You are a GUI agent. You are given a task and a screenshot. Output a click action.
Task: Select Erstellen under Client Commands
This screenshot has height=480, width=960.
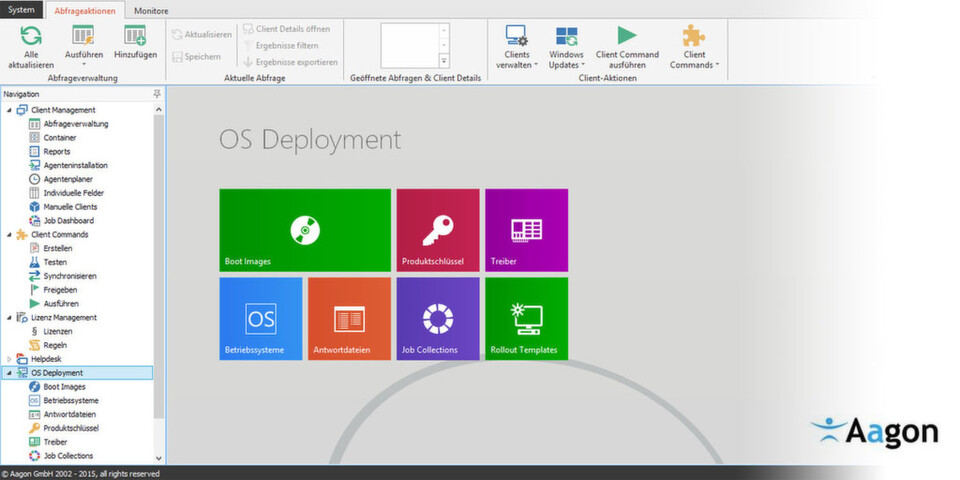pos(58,249)
